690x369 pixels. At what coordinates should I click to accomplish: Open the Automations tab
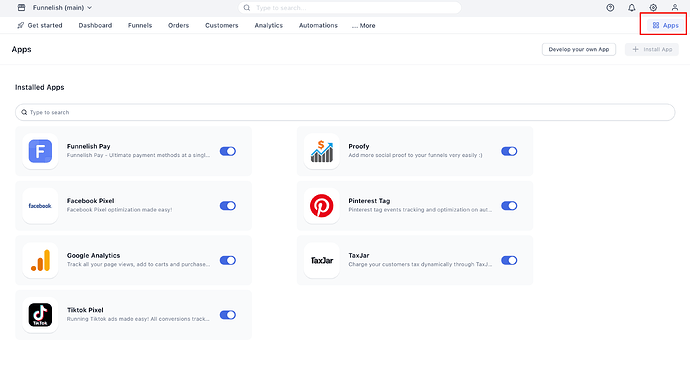point(318,26)
